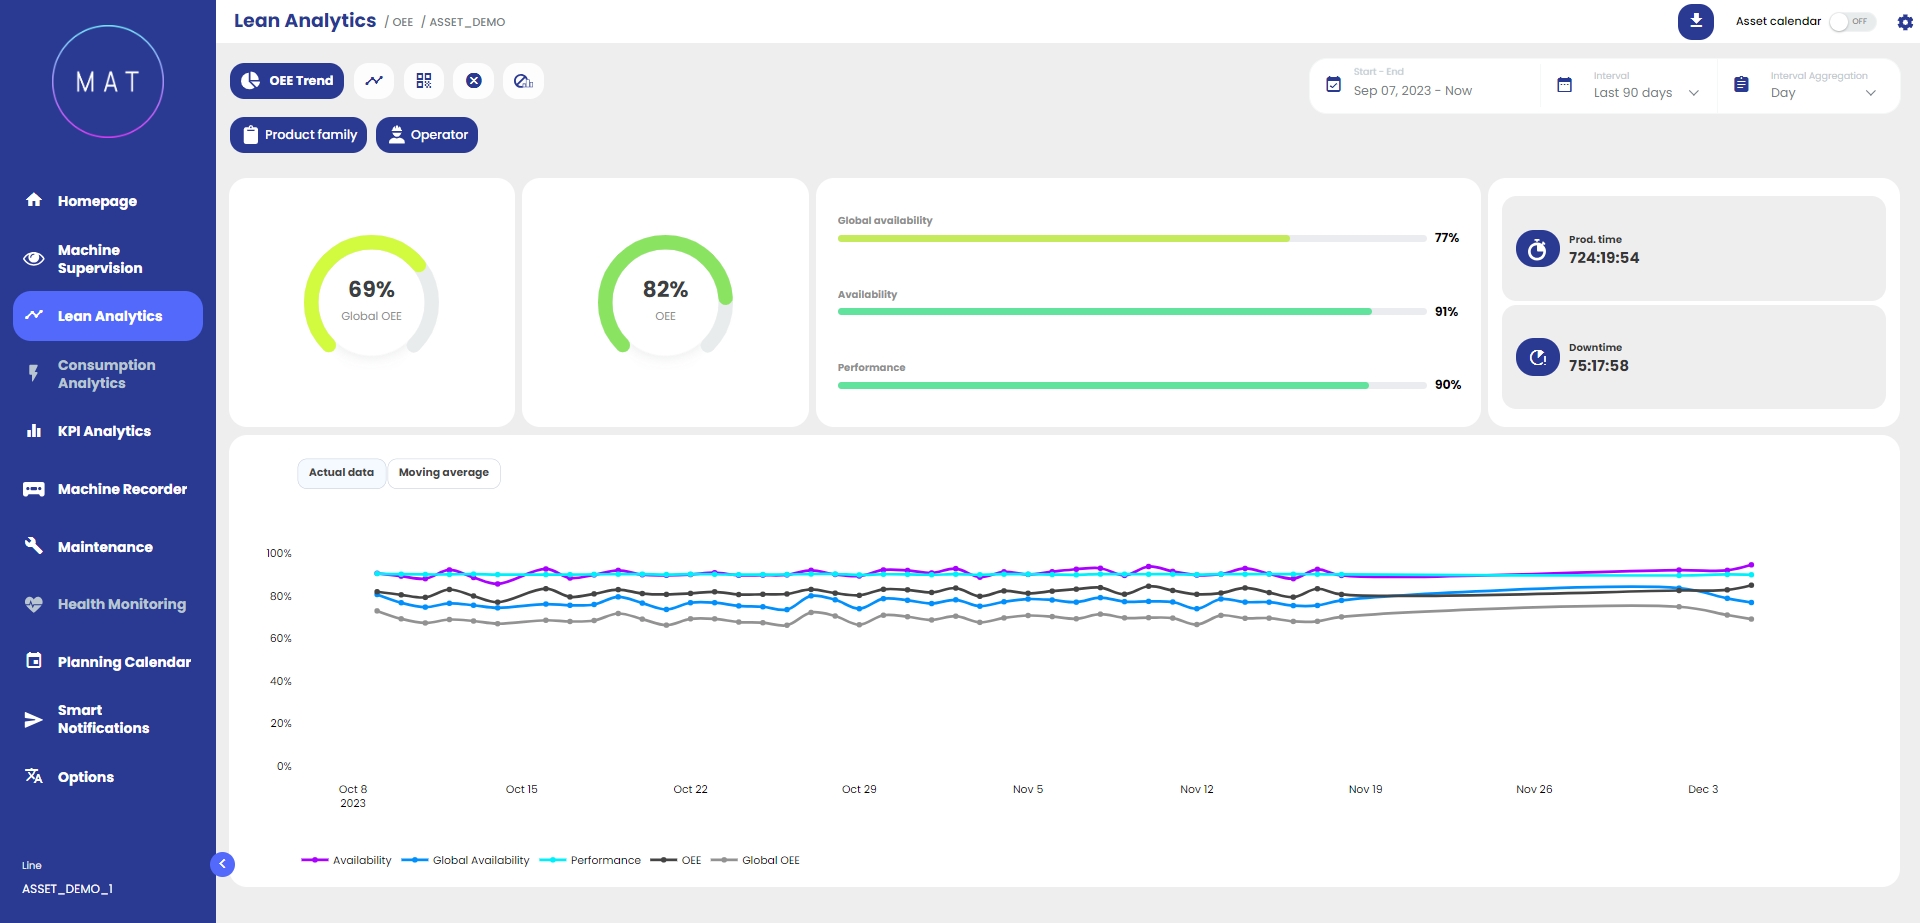Open Machine Supervision in the sidebar
1920x923 pixels.
pyautogui.click(x=100, y=259)
